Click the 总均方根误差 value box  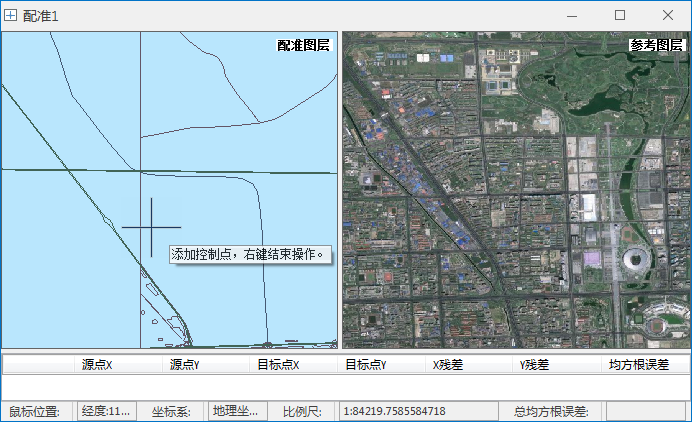click(x=645, y=411)
